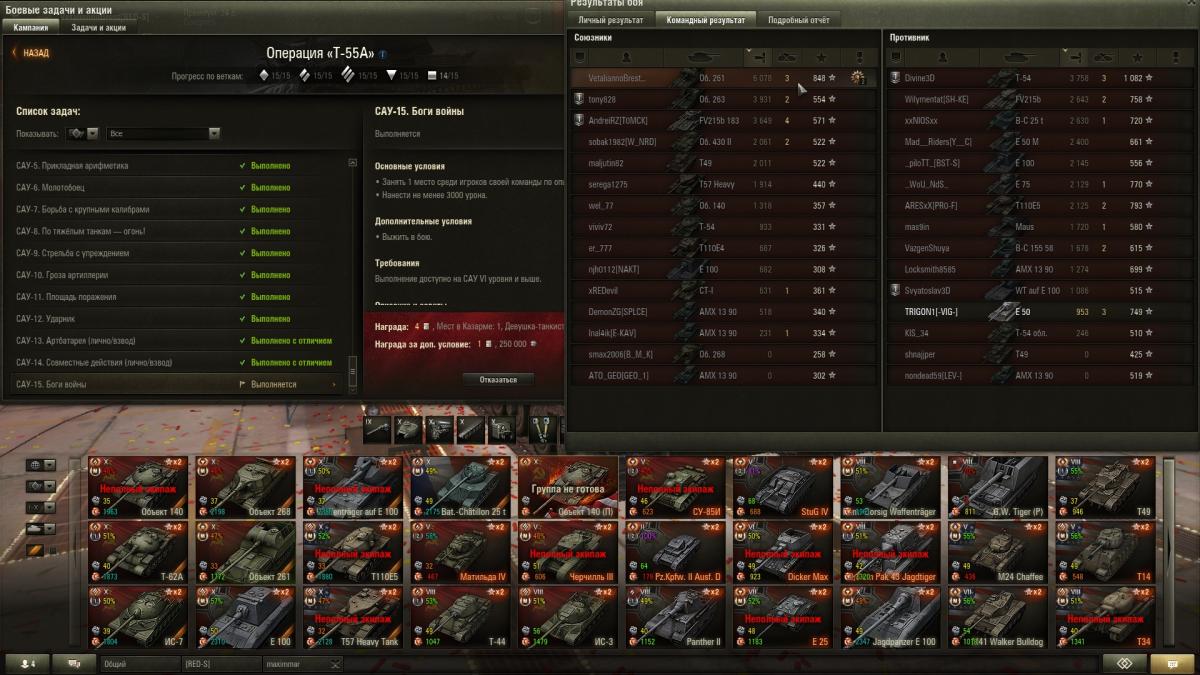1200x675 pixels.
Task: Sort allies by frags column icon
Action: click(789, 56)
